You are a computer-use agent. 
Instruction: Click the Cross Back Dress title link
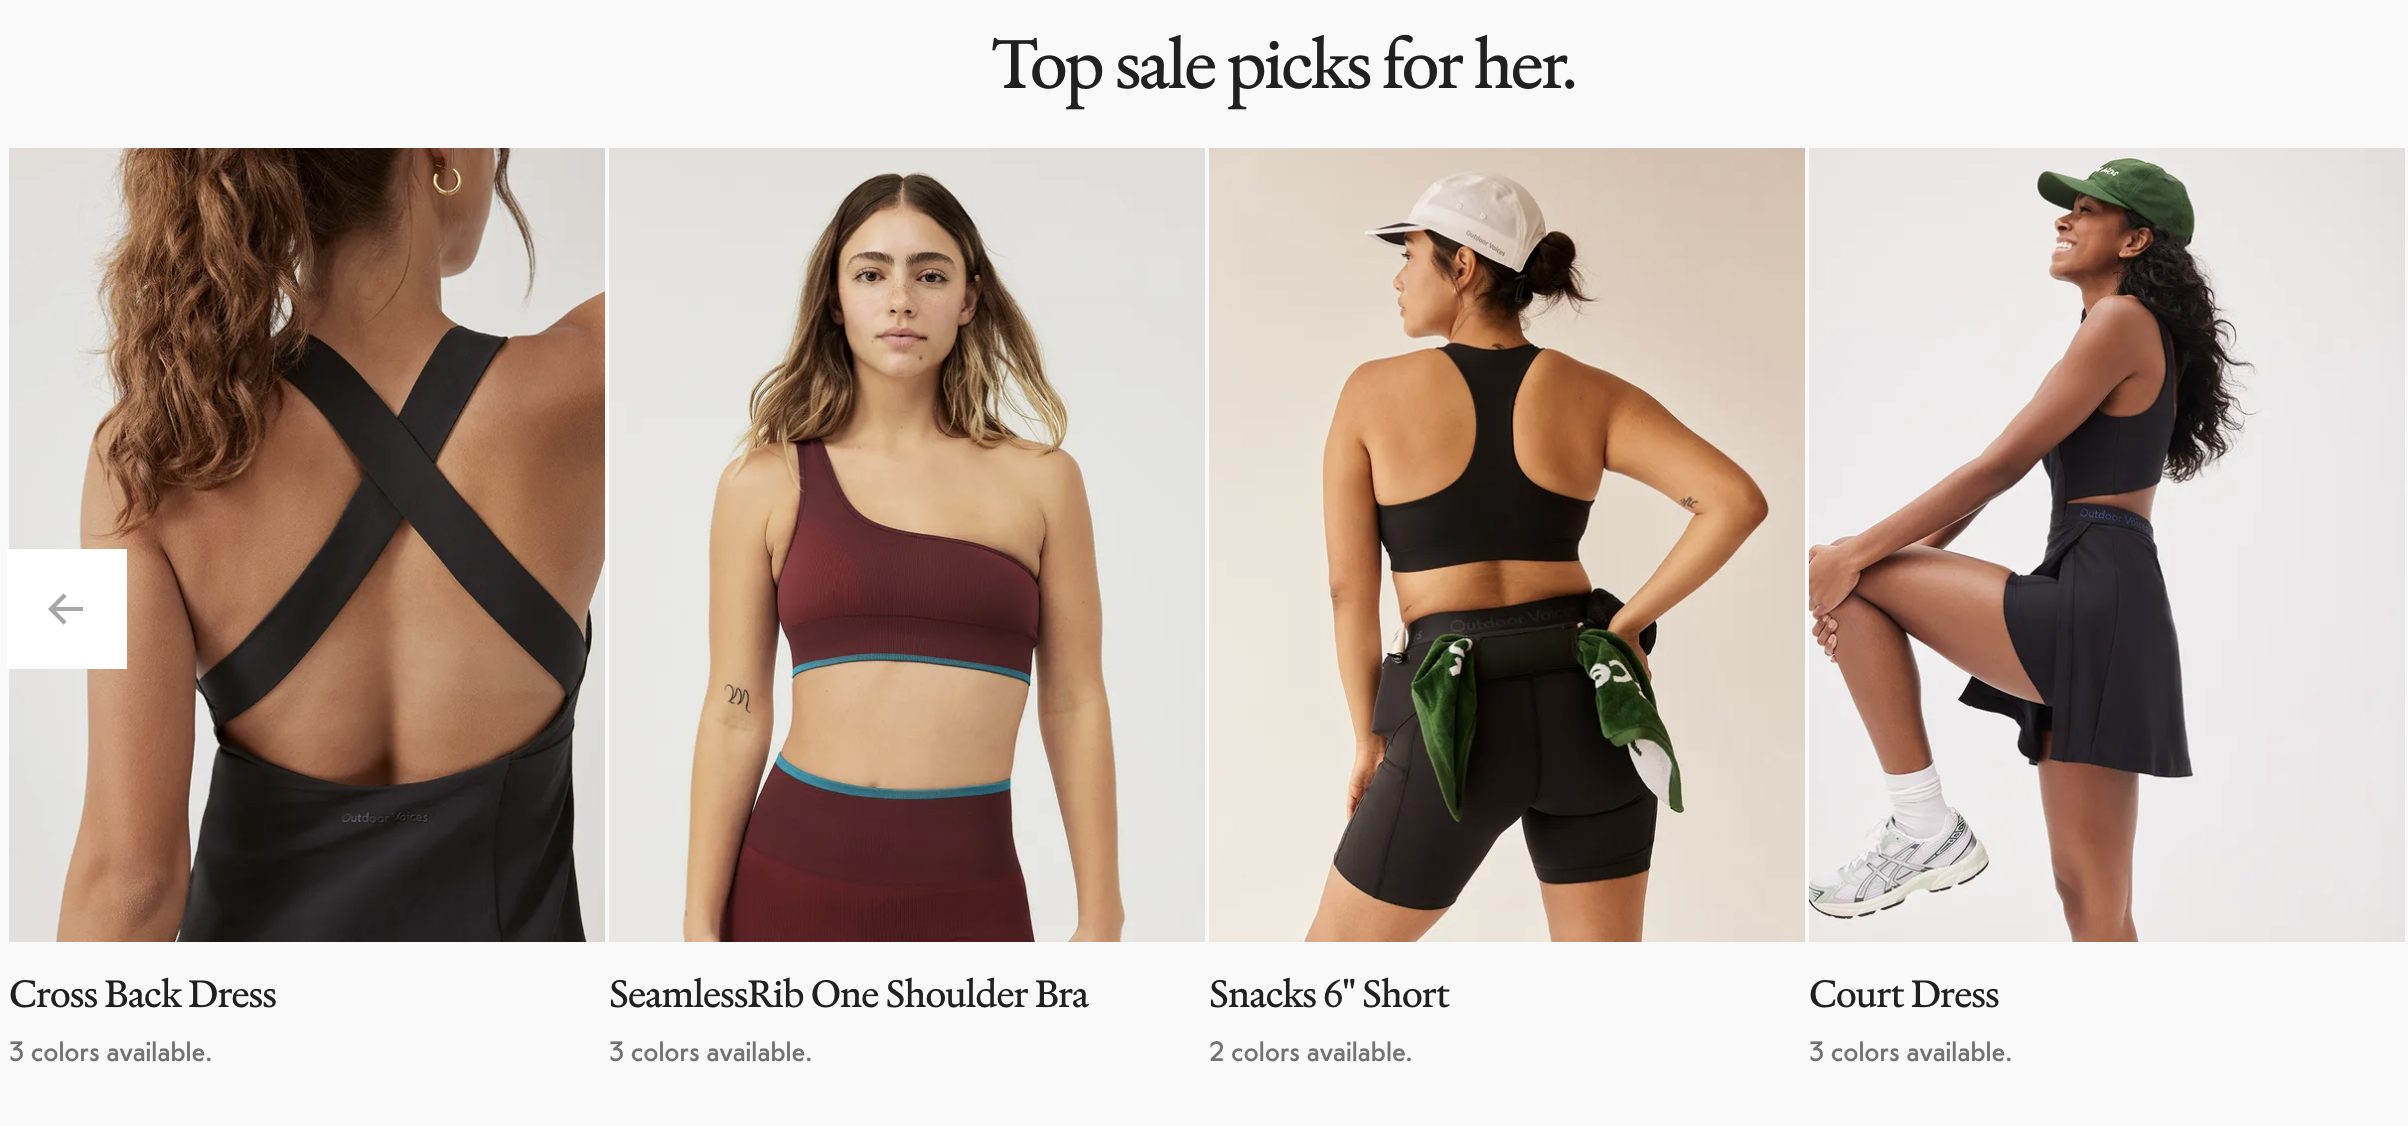click(143, 994)
